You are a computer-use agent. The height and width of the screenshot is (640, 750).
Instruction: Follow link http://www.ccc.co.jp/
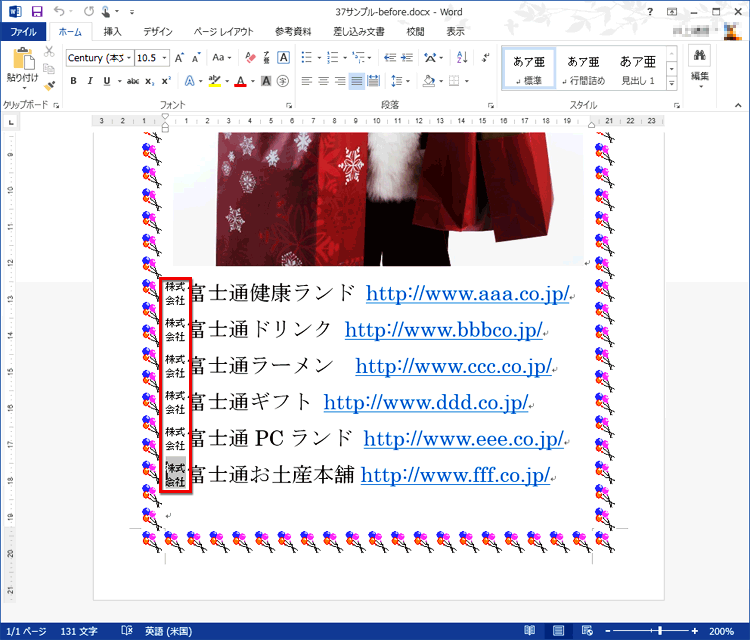tap(453, 366)
